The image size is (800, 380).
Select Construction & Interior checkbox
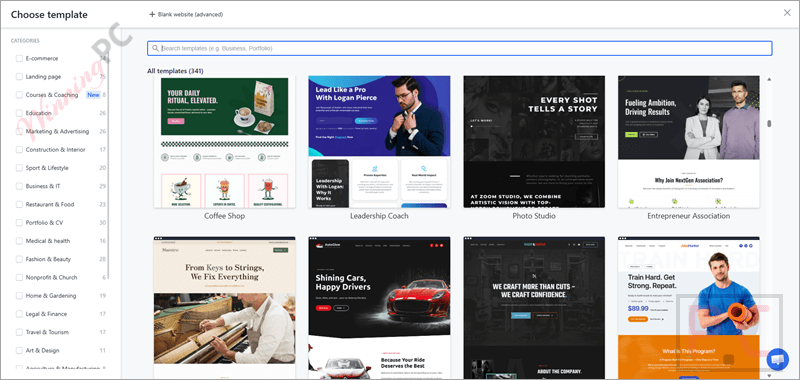[x=19, y=150]
